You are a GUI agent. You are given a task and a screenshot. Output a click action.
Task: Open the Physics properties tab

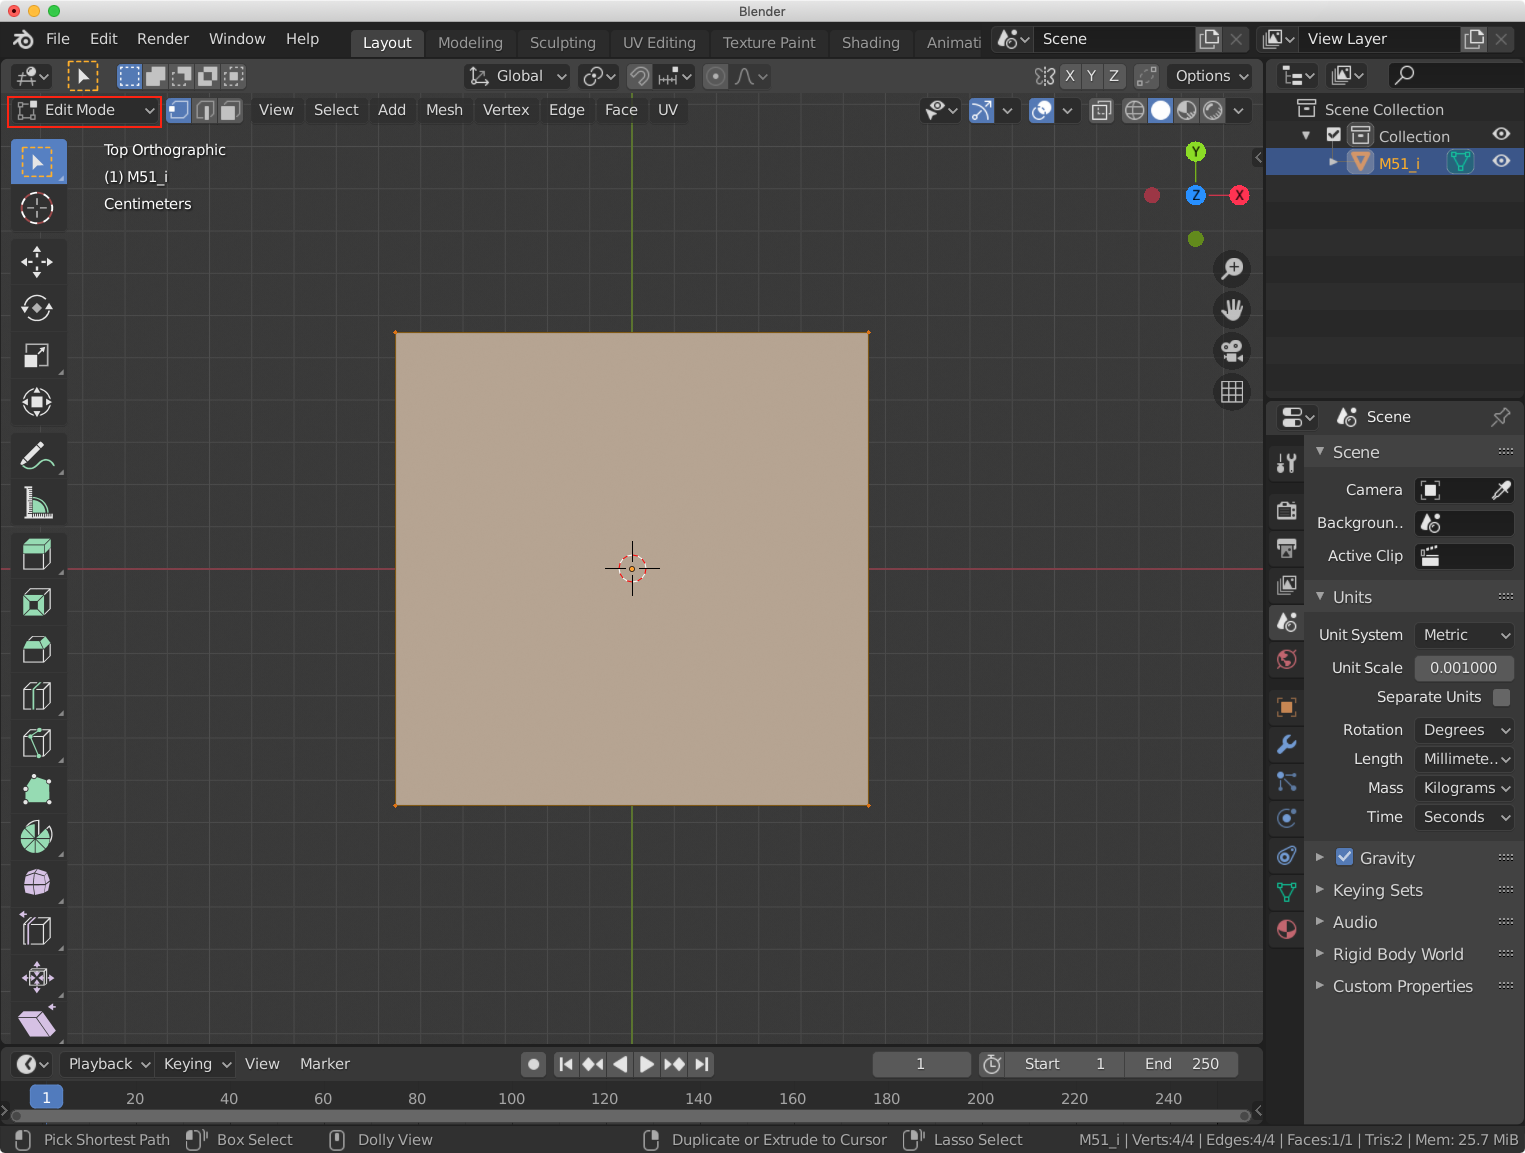click(x=1286, y=818)
